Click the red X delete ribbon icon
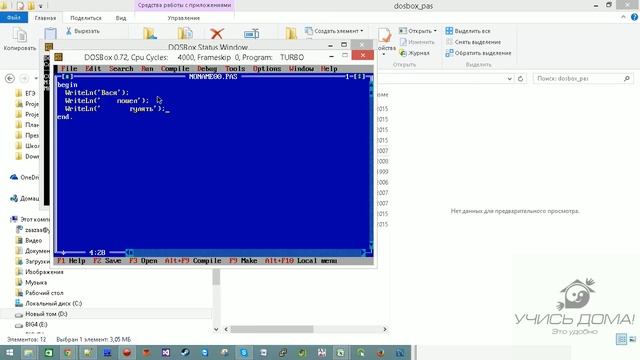640x360 pixels. click(217, 33)
